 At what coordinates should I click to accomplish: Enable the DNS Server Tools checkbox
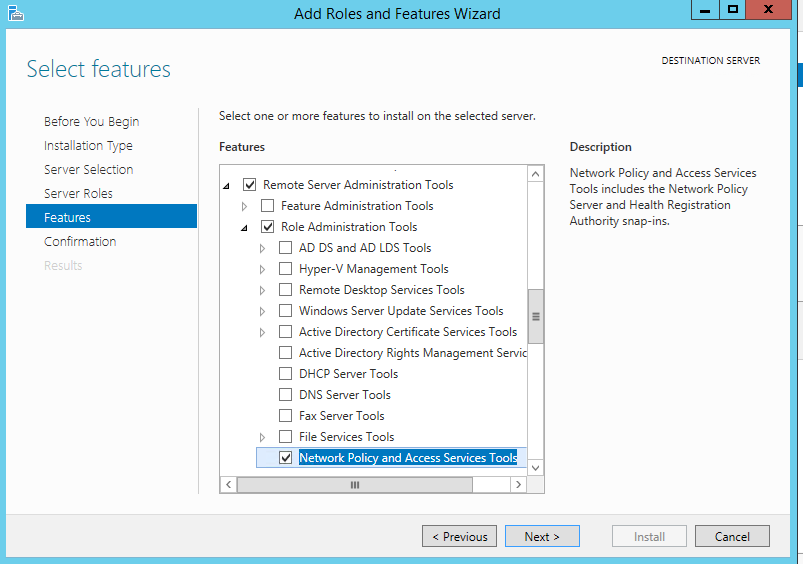(x=286, y=395)
